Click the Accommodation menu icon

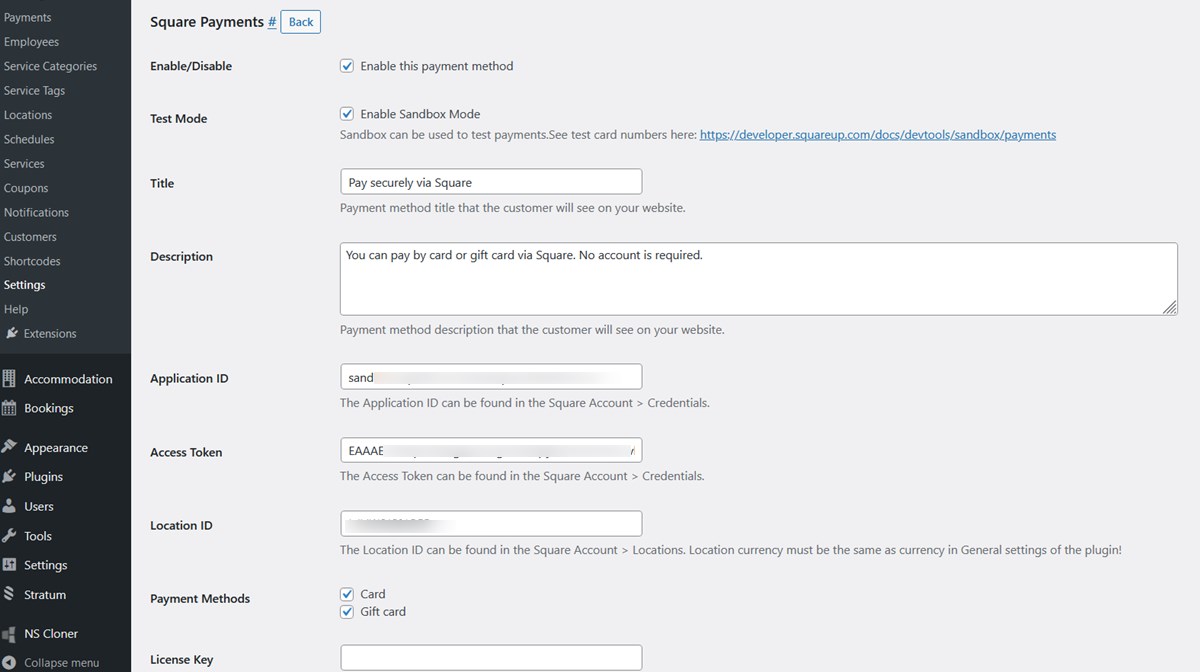point(9,379)
